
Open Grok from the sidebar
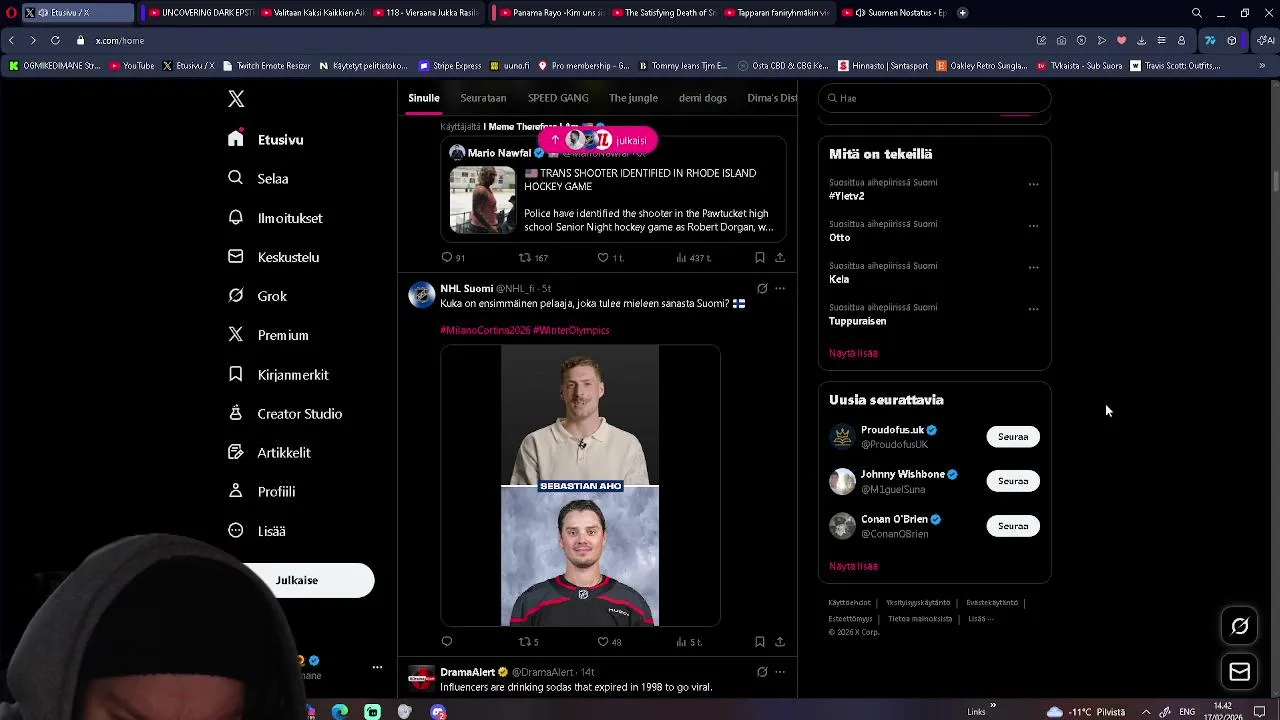coord(257,296)
